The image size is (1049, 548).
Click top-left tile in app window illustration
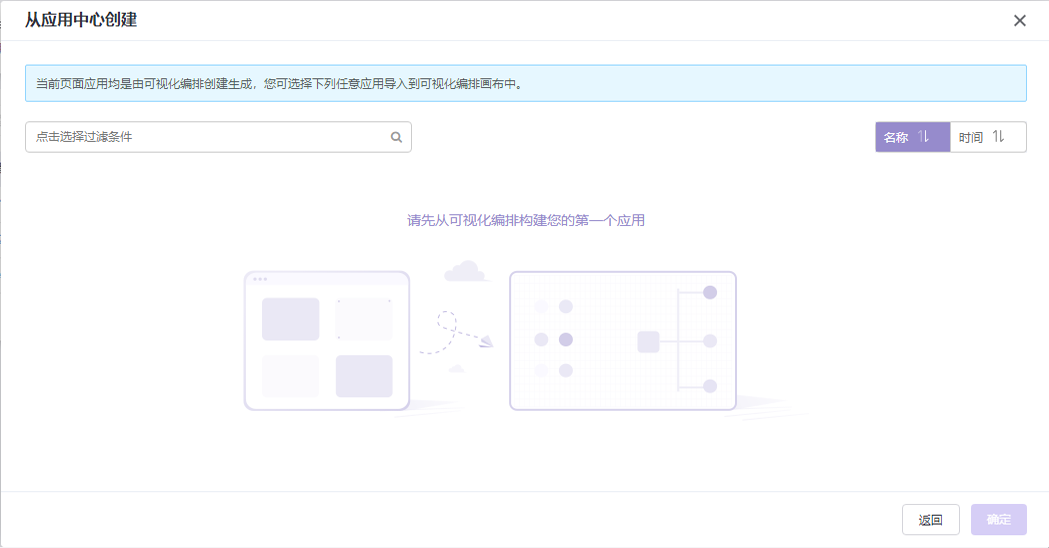click(290, 319)
